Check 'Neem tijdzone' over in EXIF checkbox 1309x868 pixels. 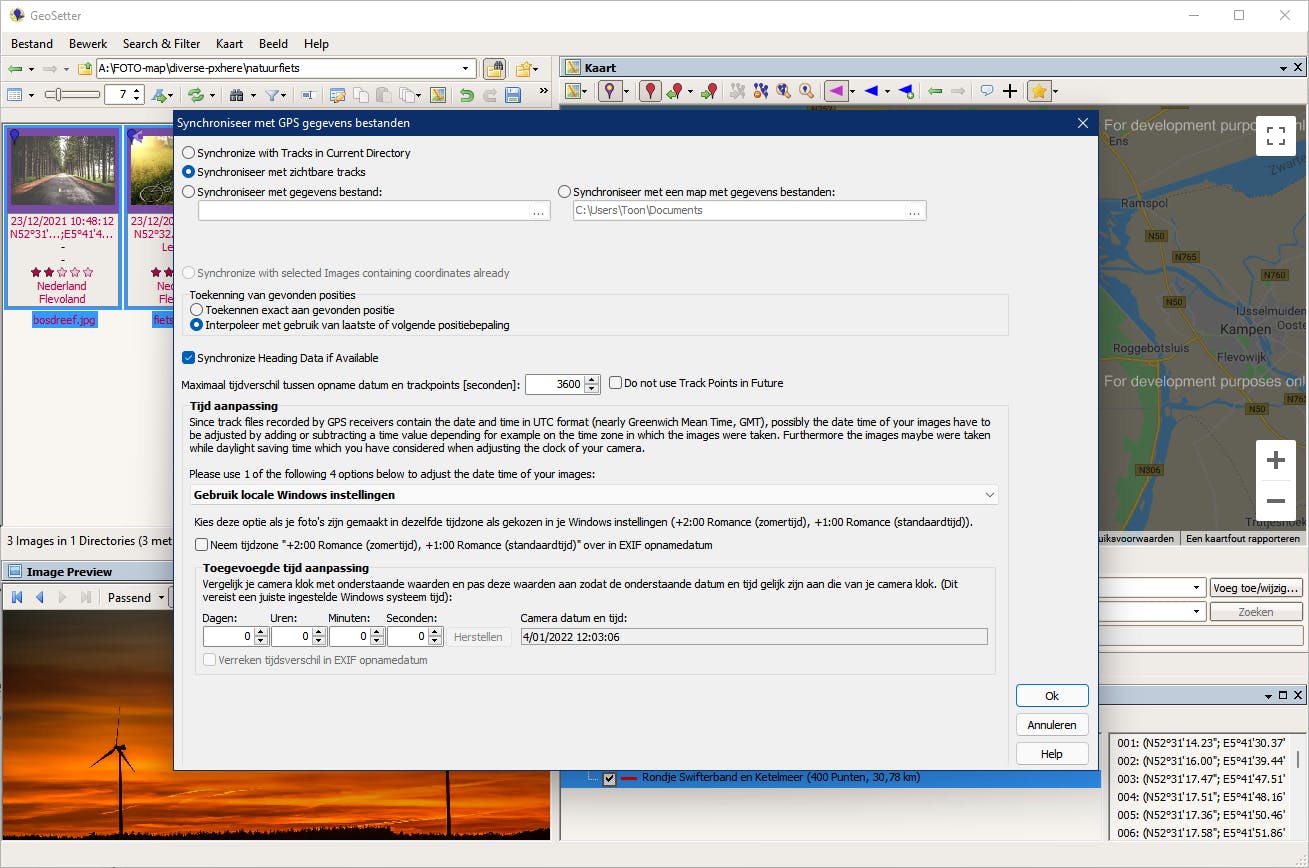[202, 545]
